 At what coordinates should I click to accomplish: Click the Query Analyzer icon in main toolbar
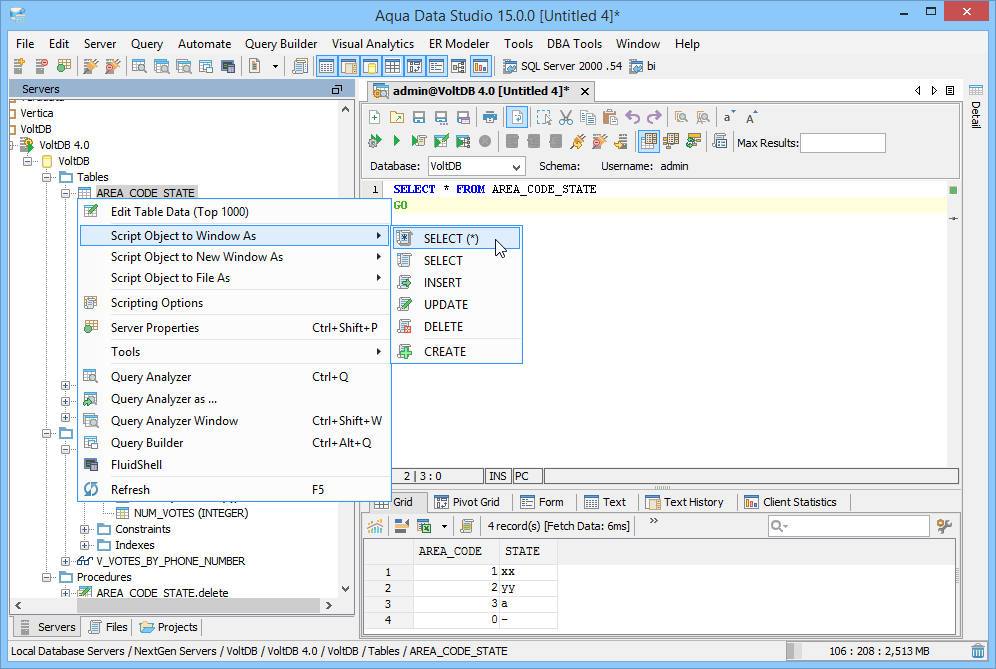pyautogui.click(x=139, y=66)
